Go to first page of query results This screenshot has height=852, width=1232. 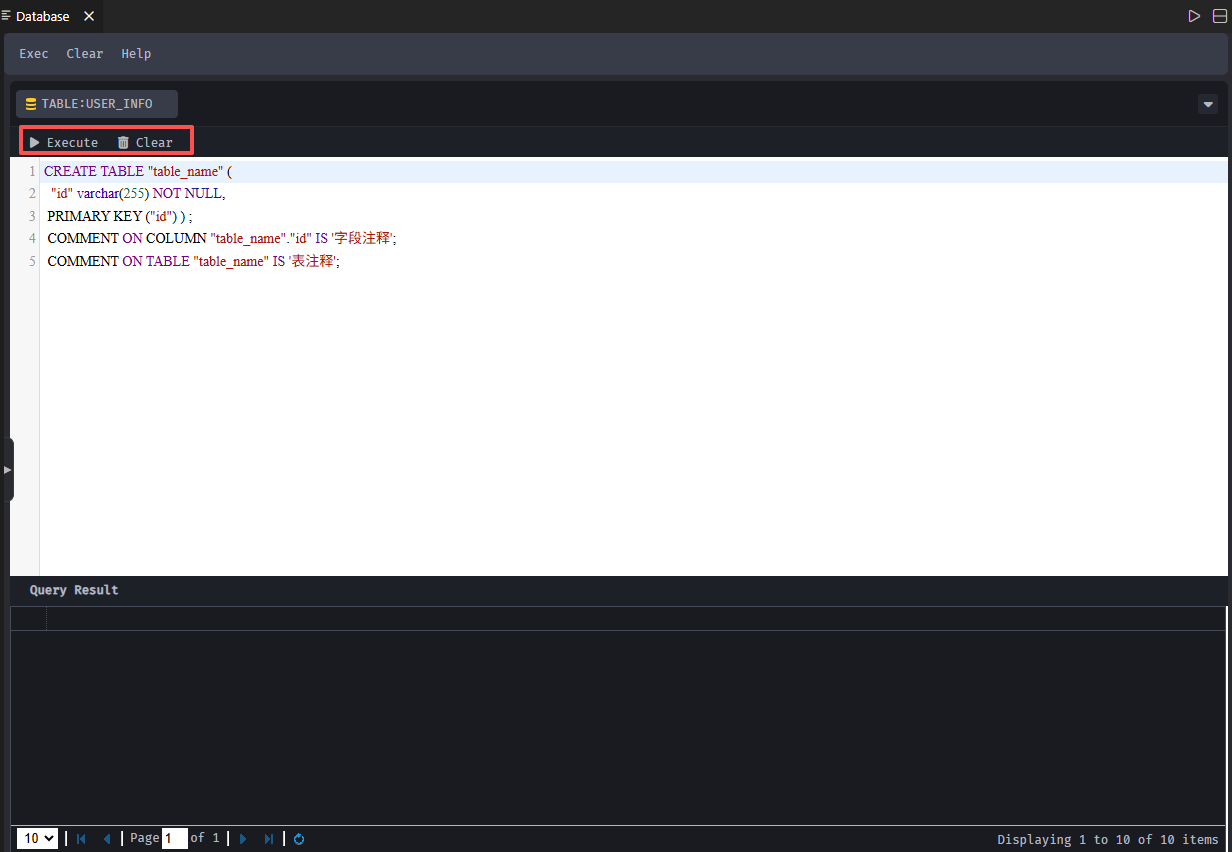pyautogui.click(x=81, y=839)
